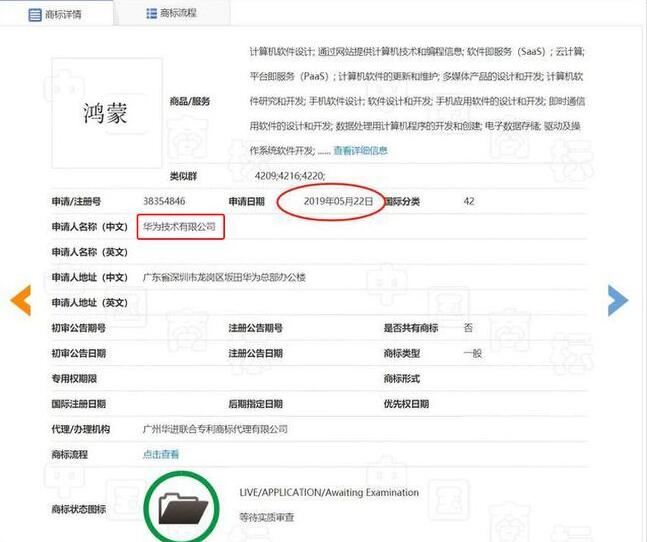Click the 后期指定日期 label
The height and width of the screenshot is (542, 647).
255,404
